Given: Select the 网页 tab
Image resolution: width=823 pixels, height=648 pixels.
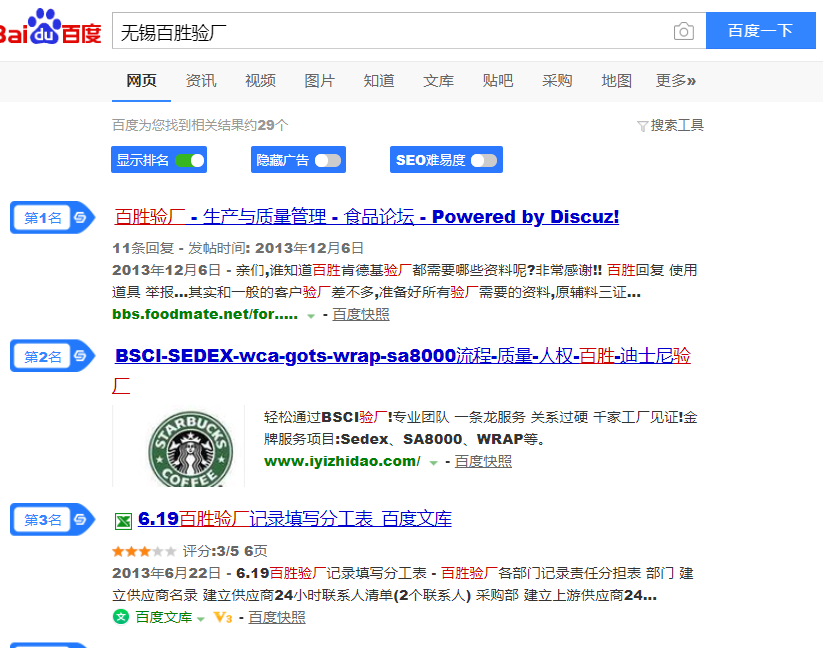Looking at the screenshot, I should click(141, 81).
